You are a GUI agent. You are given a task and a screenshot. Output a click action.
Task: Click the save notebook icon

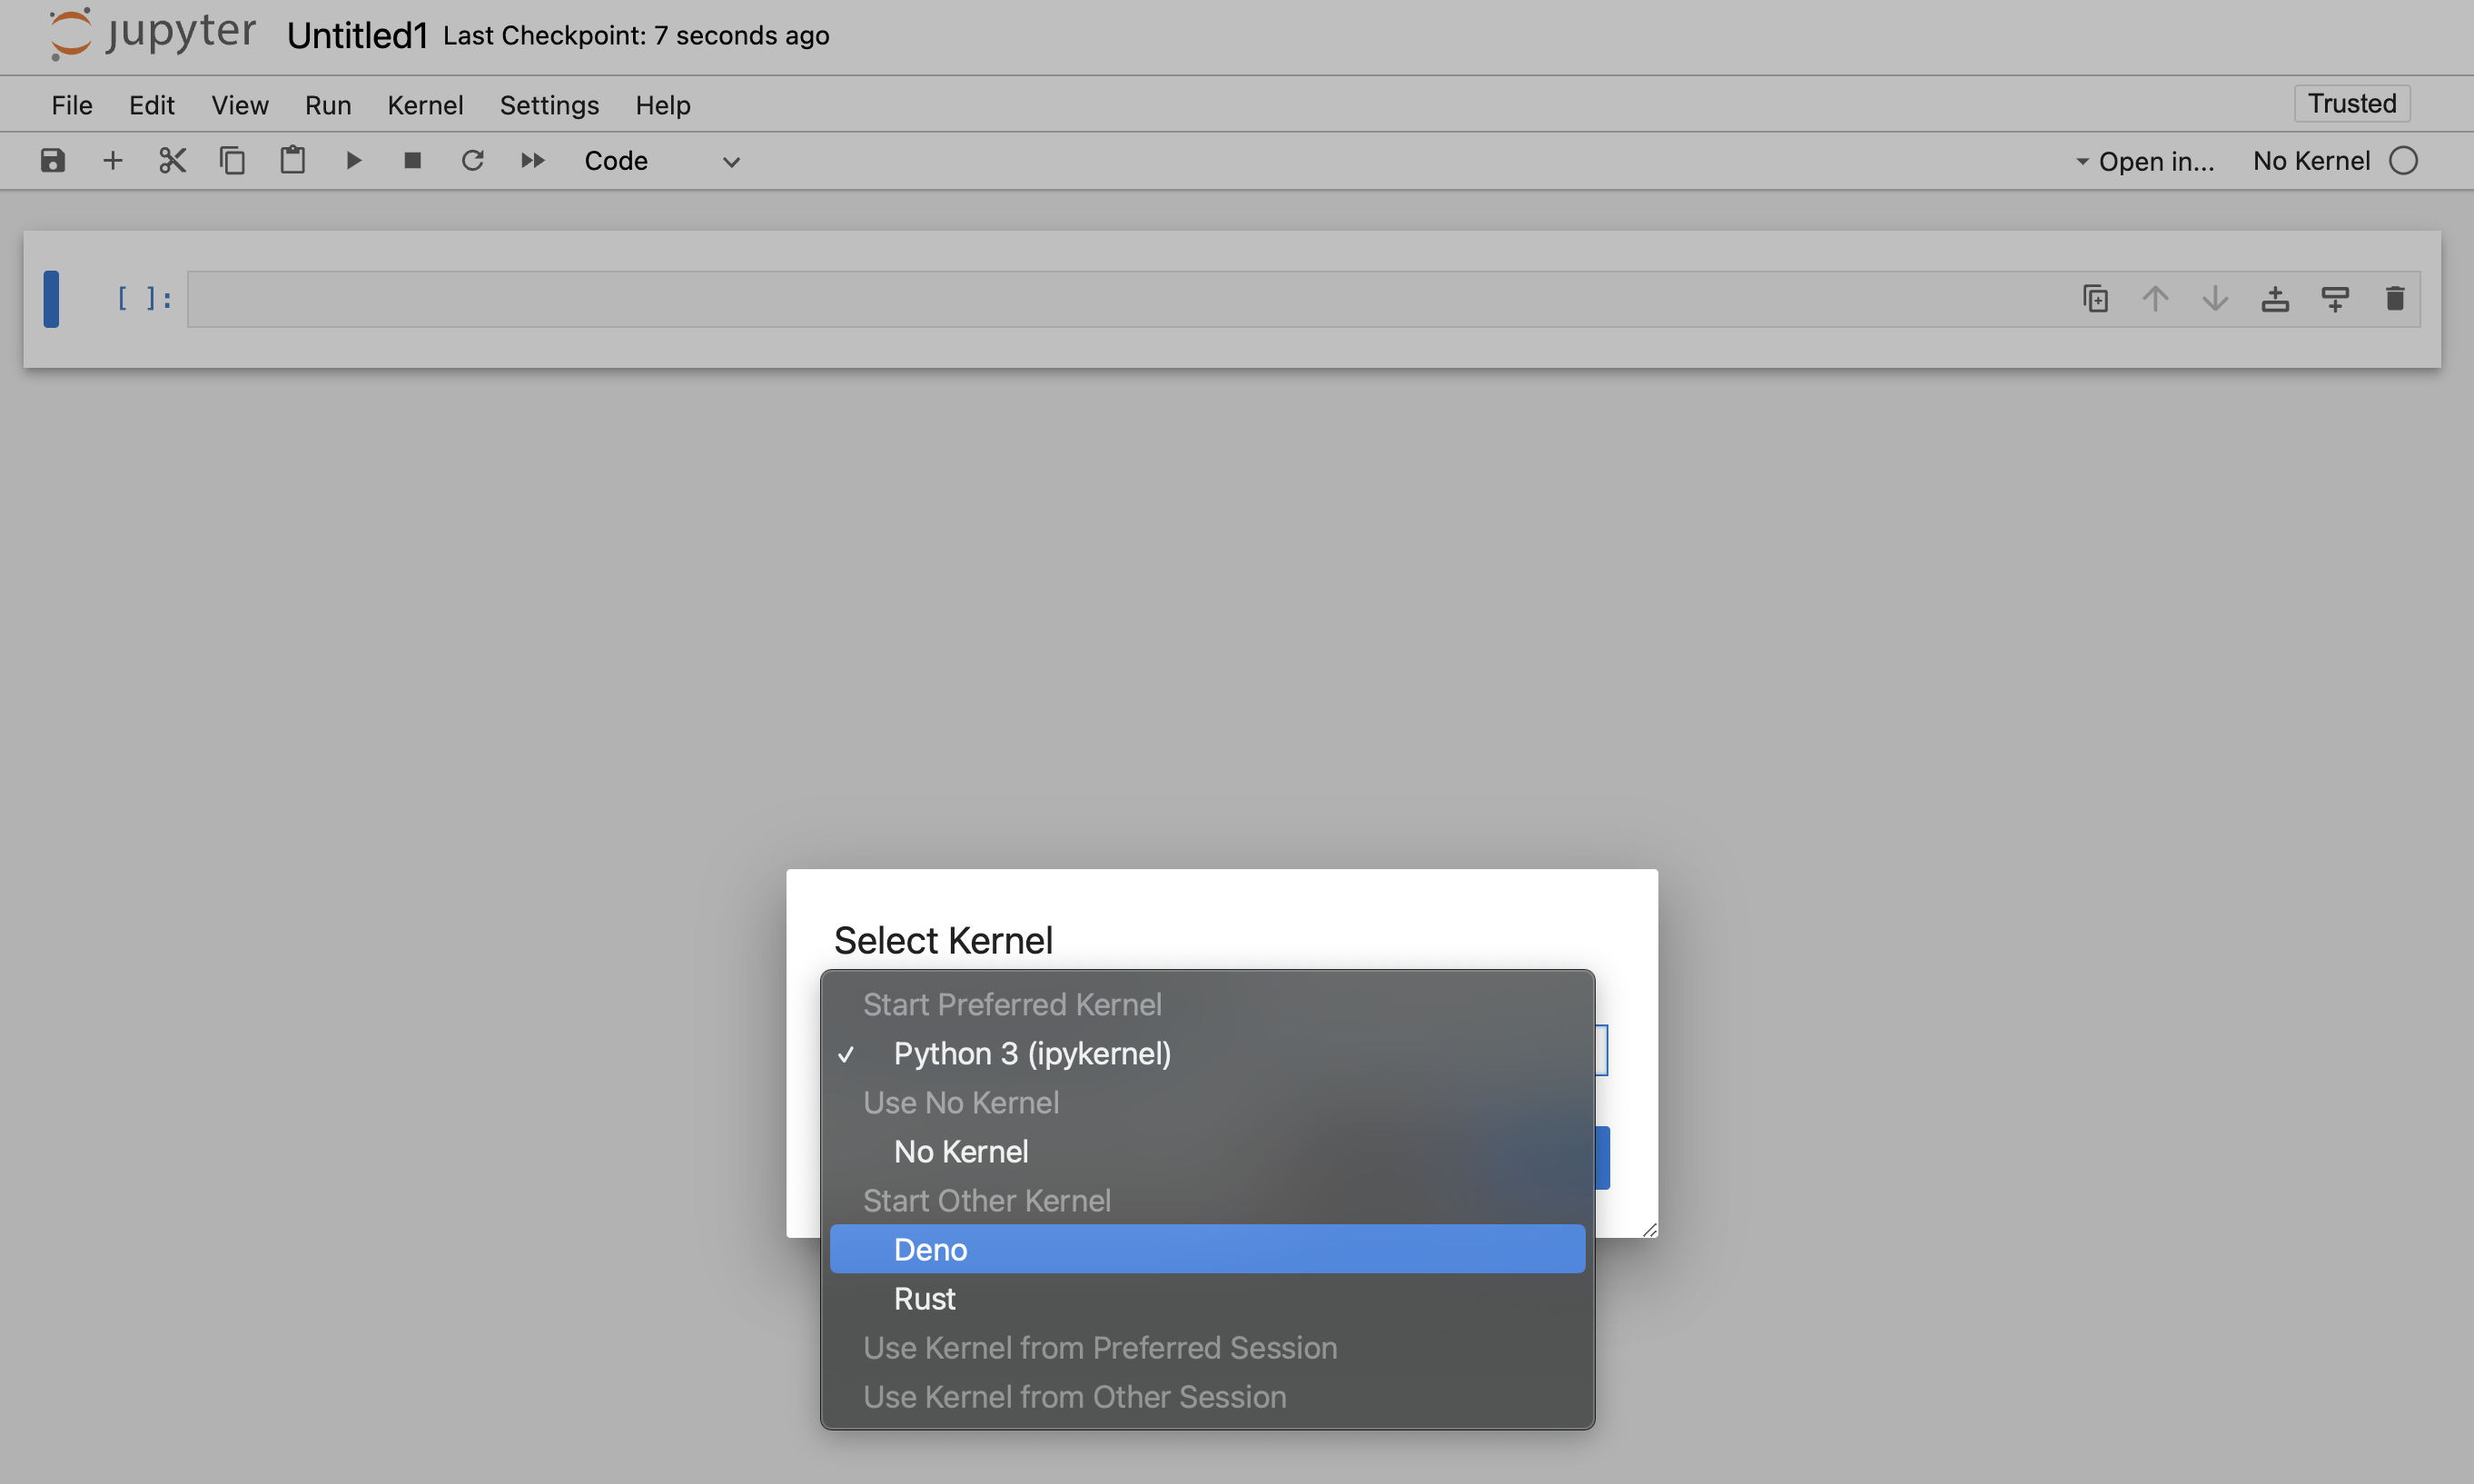click(x=51, y=161)
